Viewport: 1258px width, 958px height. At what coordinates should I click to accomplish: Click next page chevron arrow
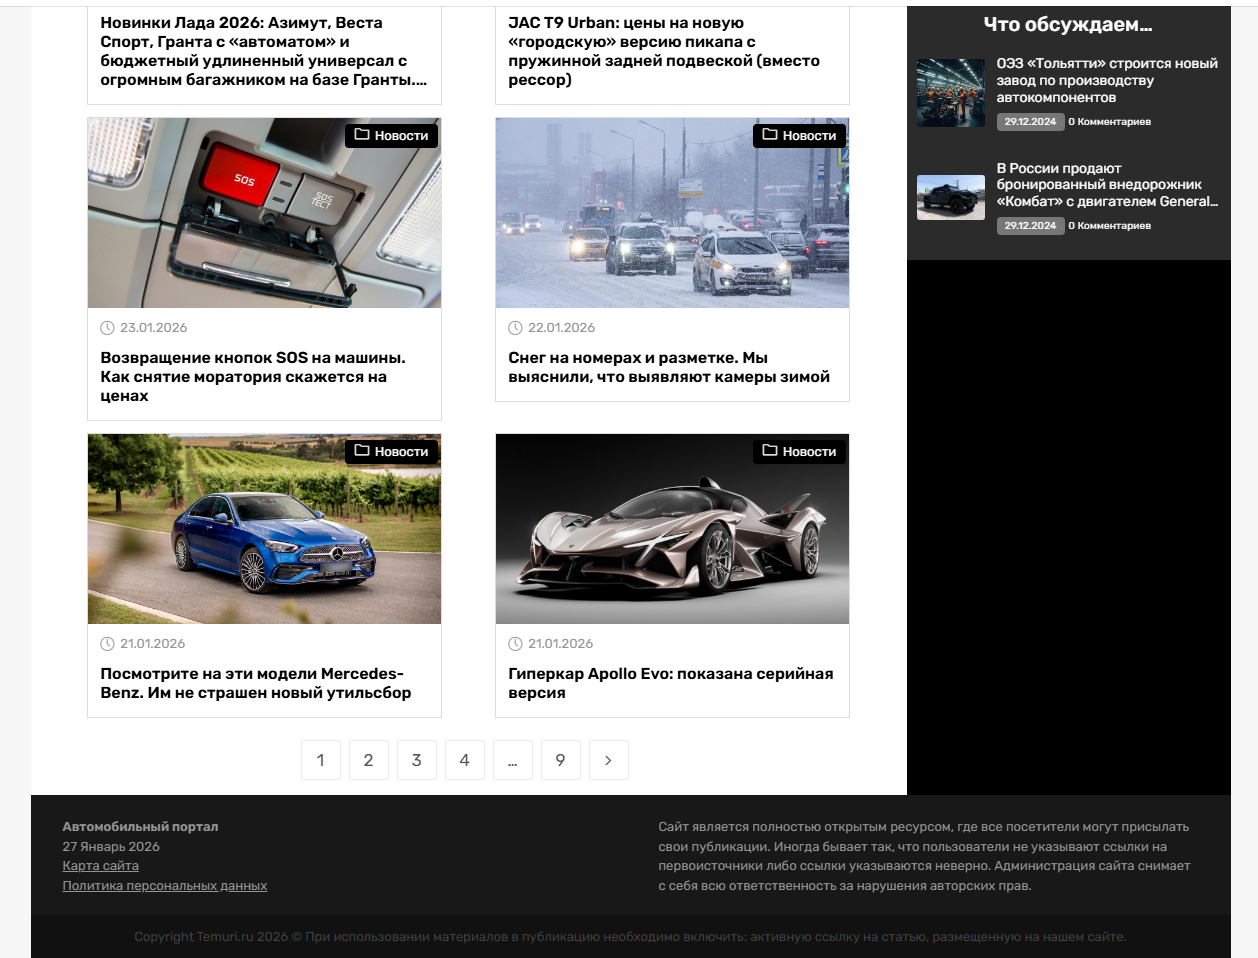point(609,760)
